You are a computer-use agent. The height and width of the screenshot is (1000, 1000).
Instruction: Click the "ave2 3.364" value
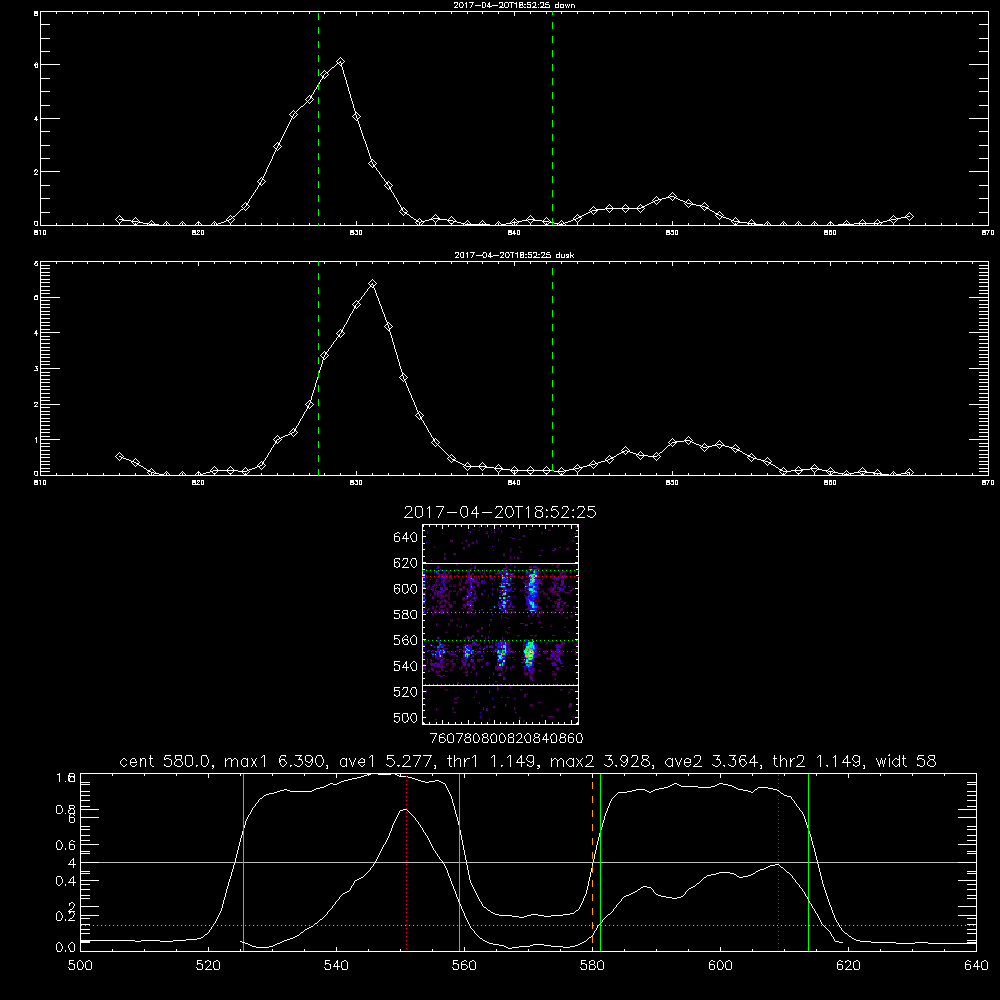pyautogui.click(x=713, y=761)
